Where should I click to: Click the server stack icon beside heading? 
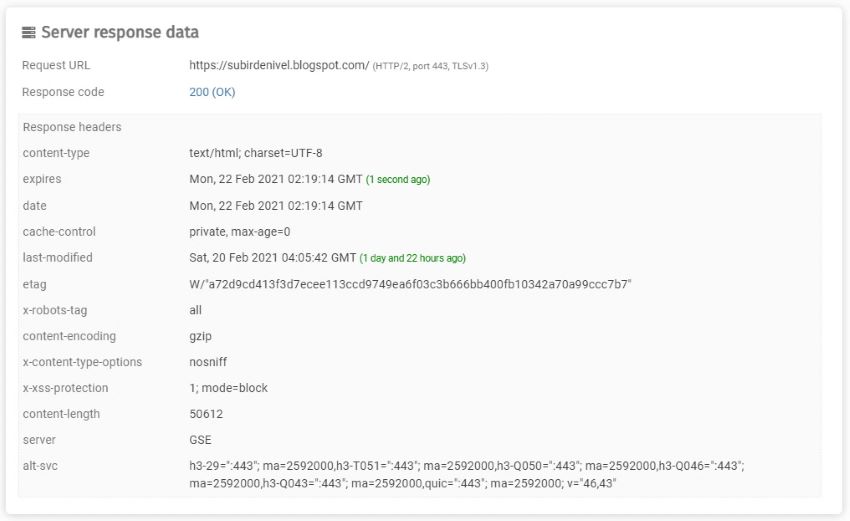(x=29, y=33)
